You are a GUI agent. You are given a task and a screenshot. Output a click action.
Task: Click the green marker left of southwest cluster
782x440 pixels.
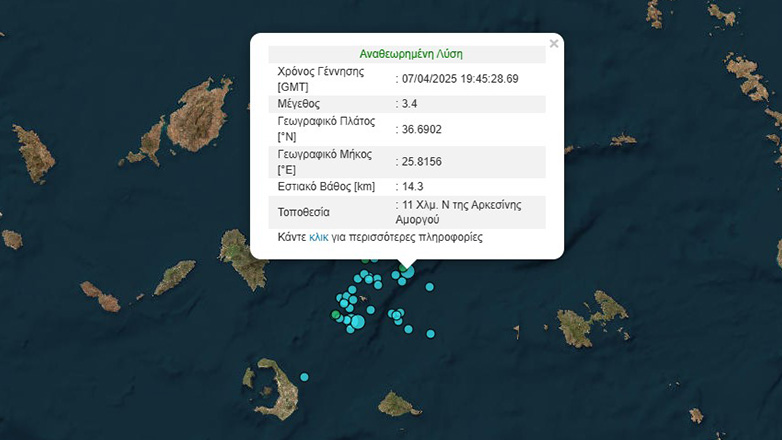pyautogui.click(x=336, y=314)
